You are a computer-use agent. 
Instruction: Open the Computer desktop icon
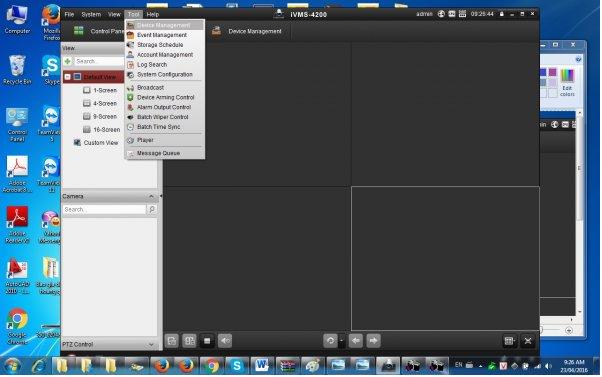pos(17,20)
